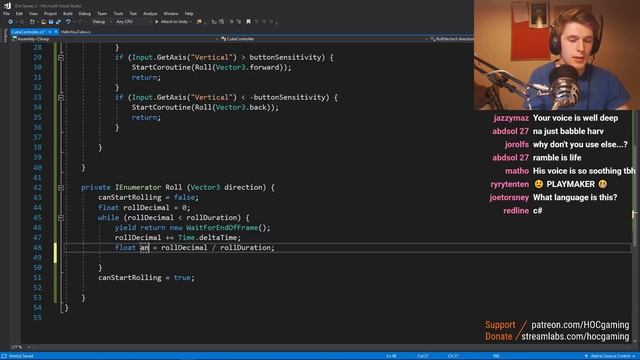Collapse the if block at line 33

click(x=61, y=98)
